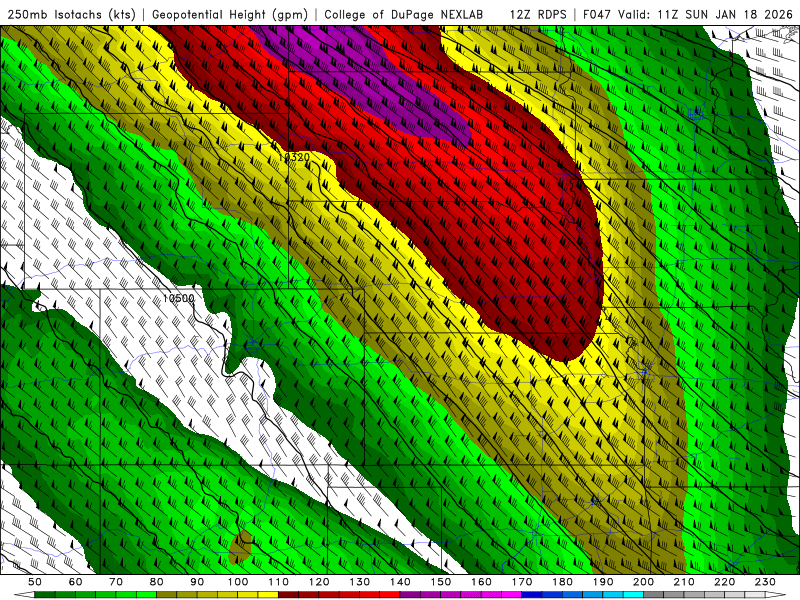Click the 50 value on the legend
This screenshot has width=800, height=600.
click(34, 582)
